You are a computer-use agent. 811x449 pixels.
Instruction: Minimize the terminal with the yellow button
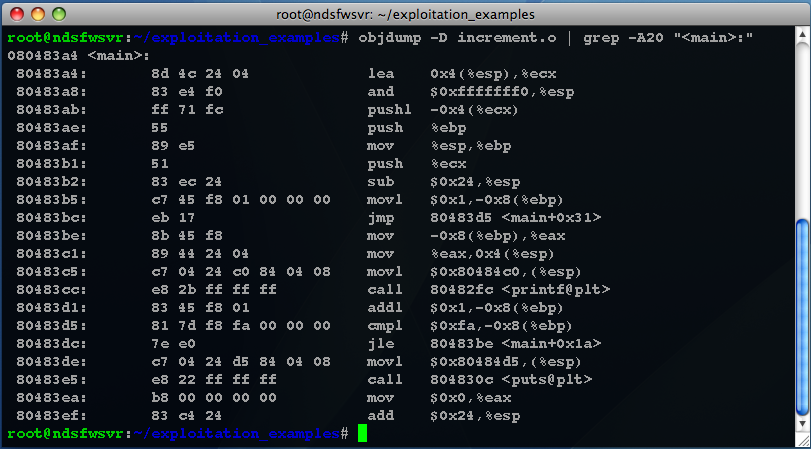tap(38, 14)
